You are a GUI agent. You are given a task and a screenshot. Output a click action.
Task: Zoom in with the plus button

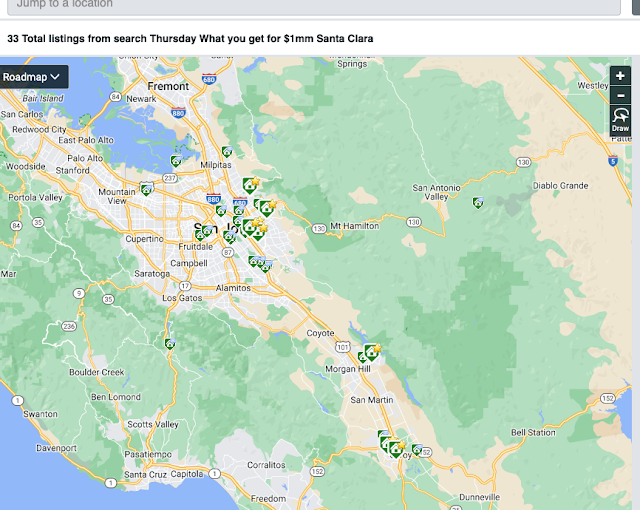[x=620, y=76]
